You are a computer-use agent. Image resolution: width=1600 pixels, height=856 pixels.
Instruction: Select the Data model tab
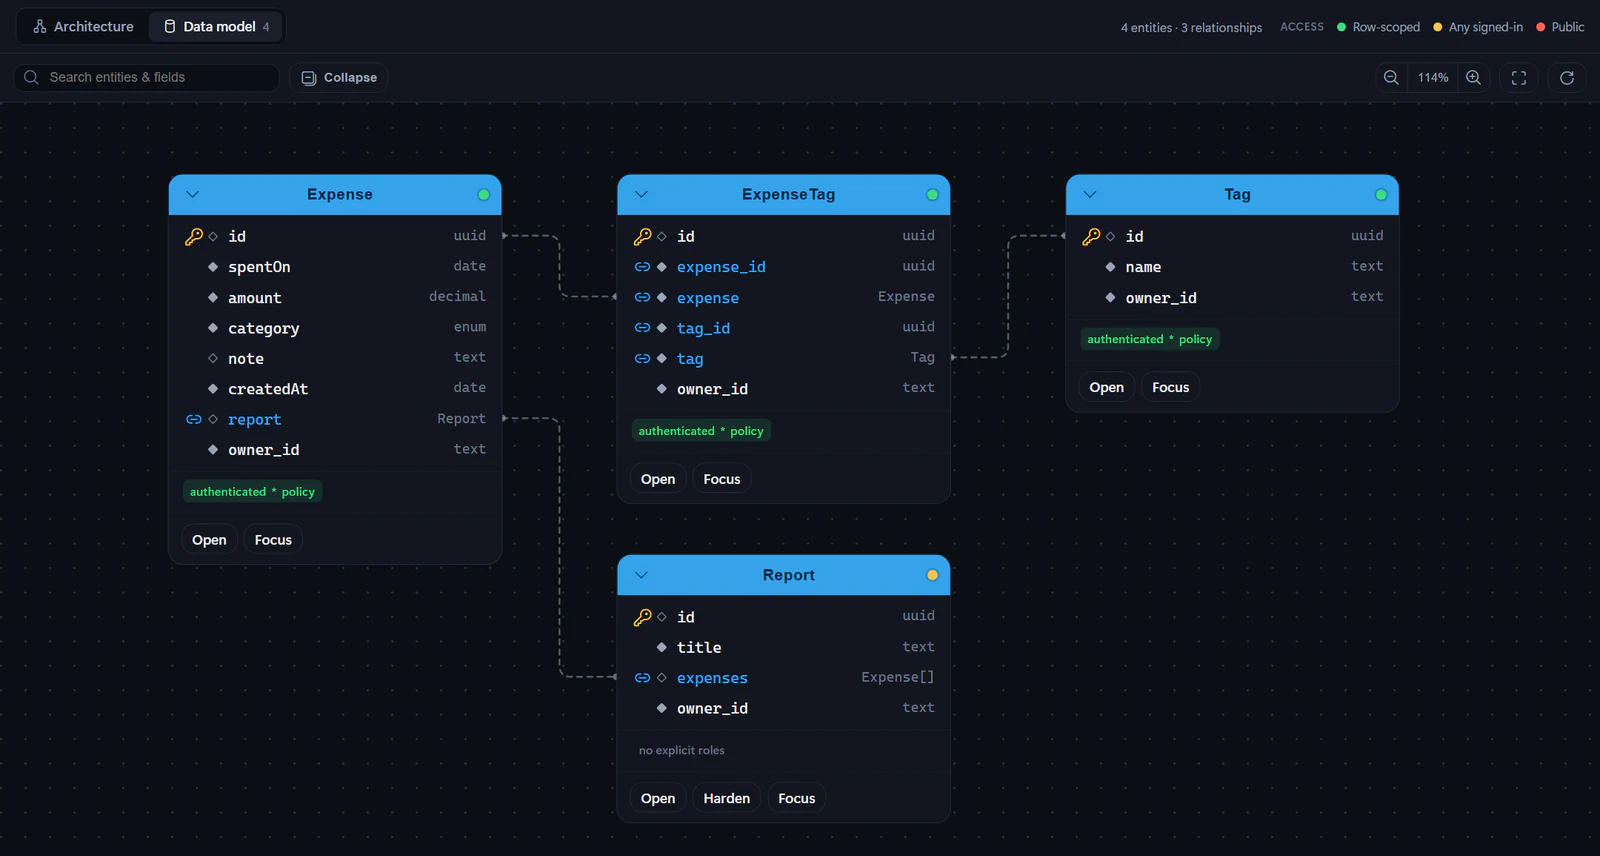pyautogui.click(x=217, y=27)
